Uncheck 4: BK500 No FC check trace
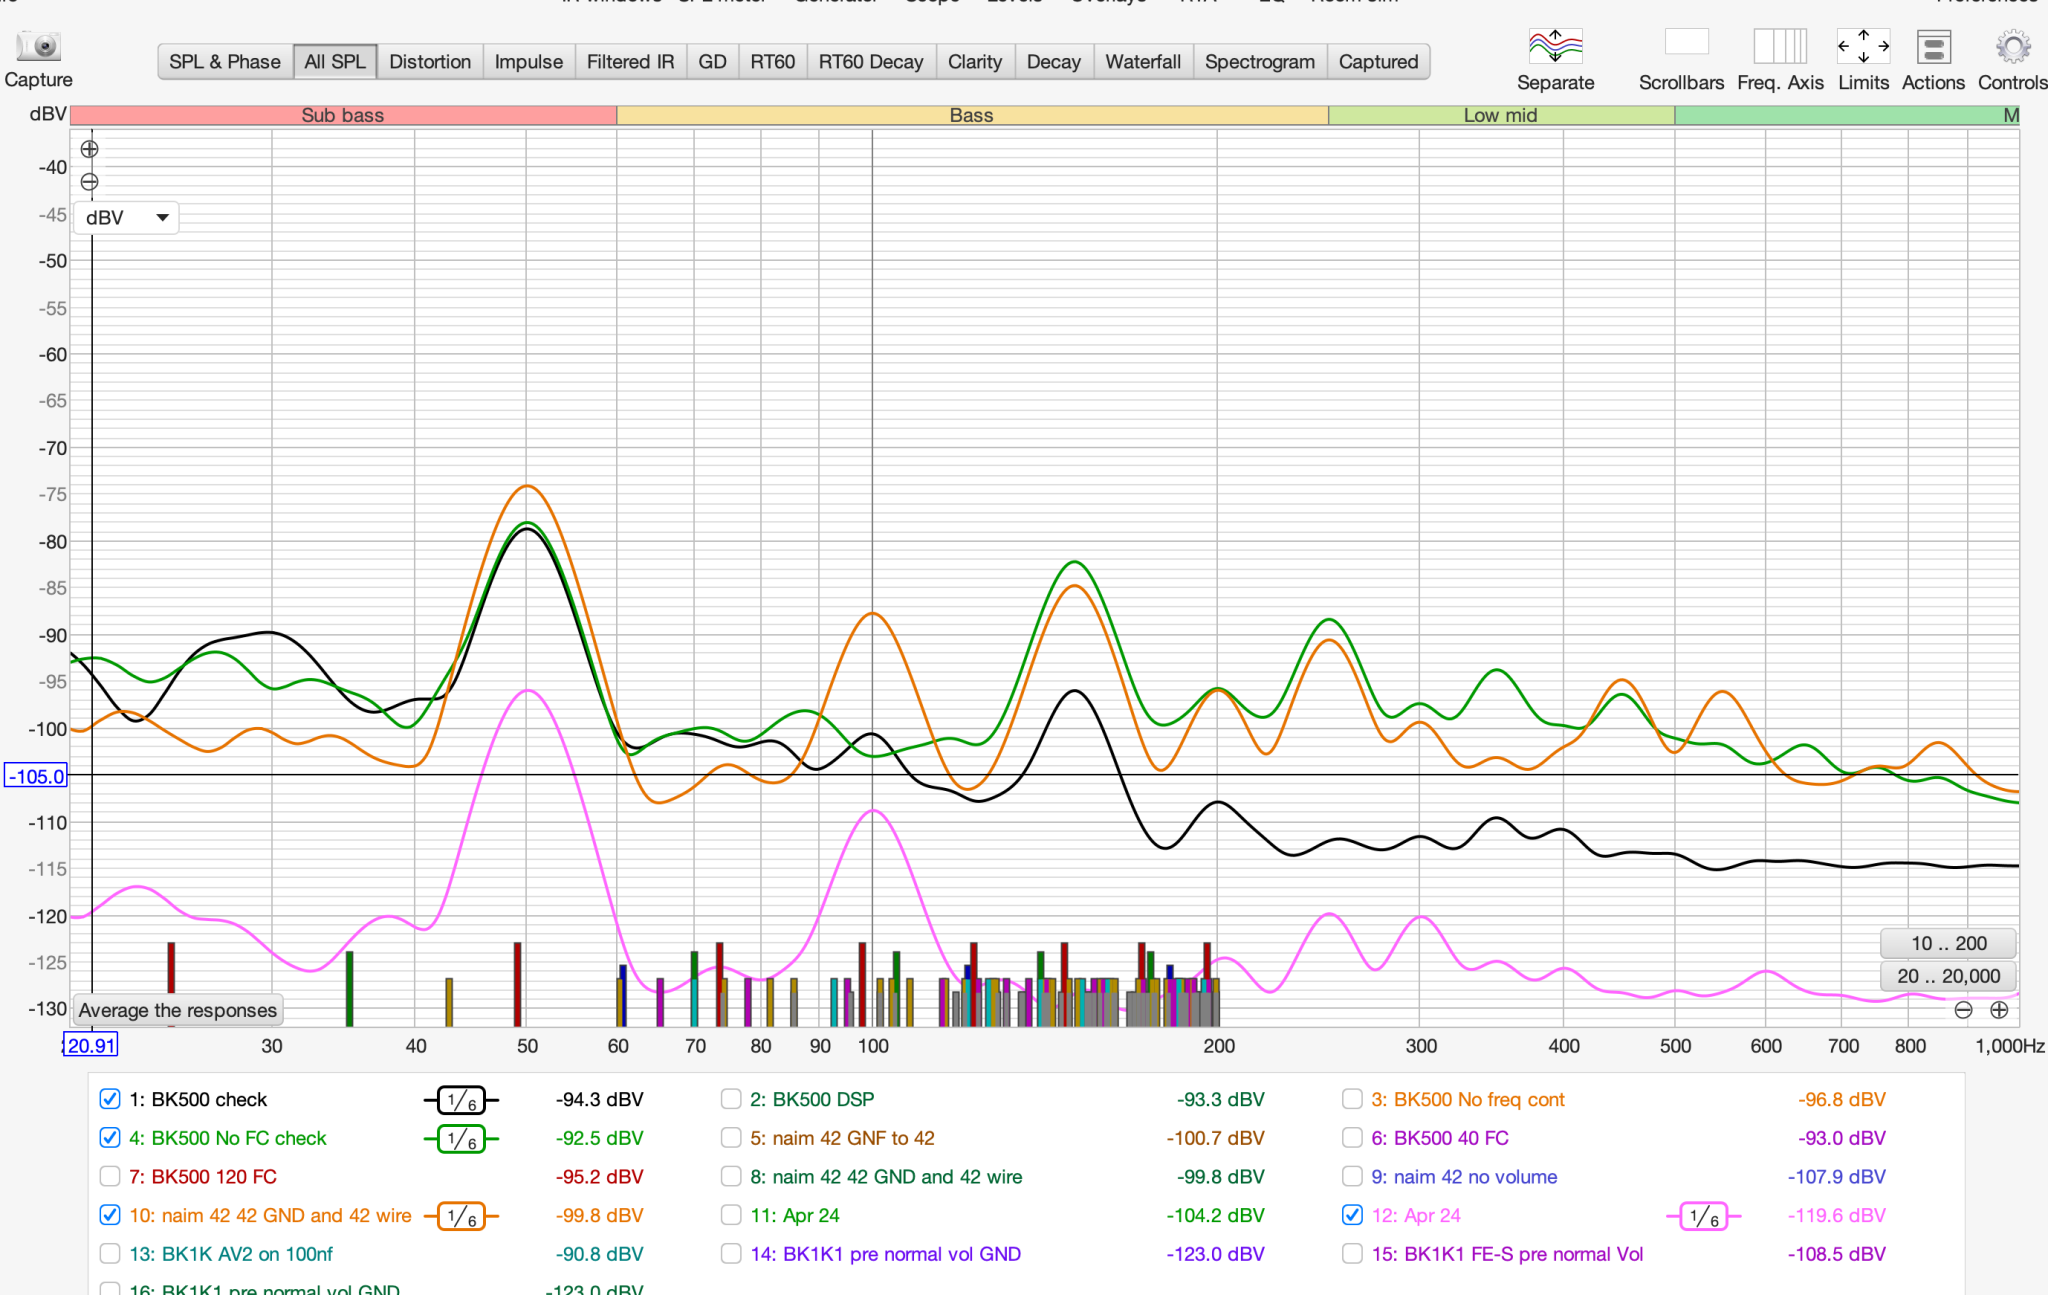The height and width of the screenshot is (1295, 2048). click(x=110, y=1138)
